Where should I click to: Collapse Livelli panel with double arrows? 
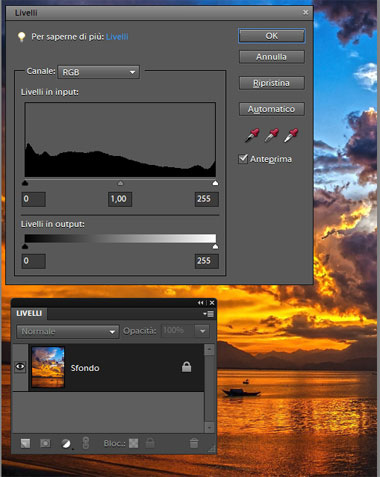[x=200, y=303]
